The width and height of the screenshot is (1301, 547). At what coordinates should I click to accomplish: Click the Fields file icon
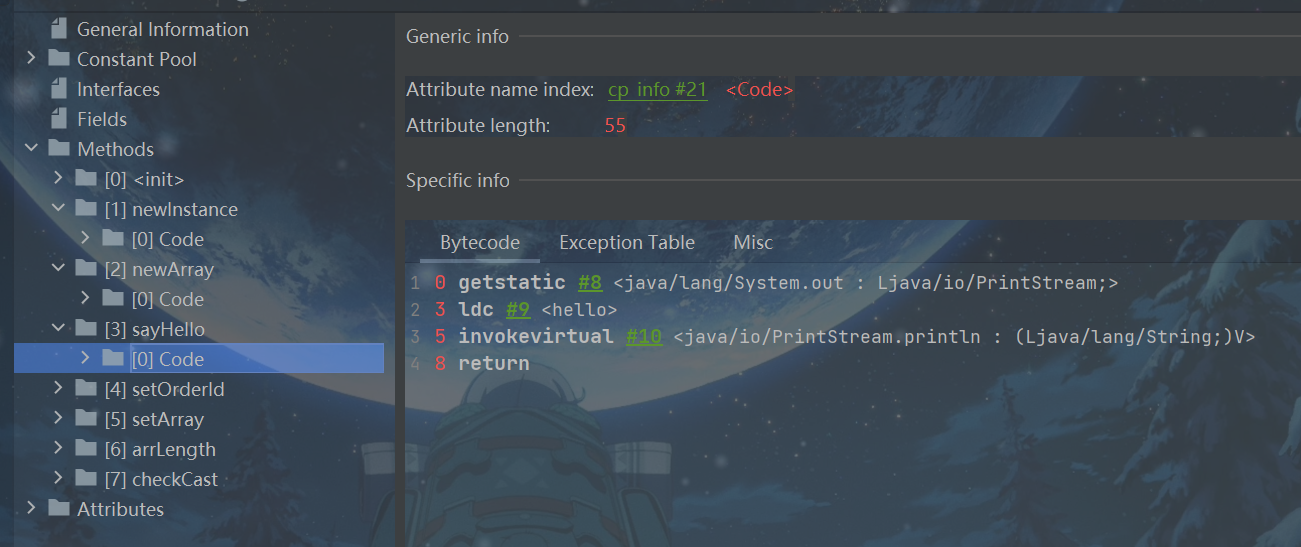[59, 120]
